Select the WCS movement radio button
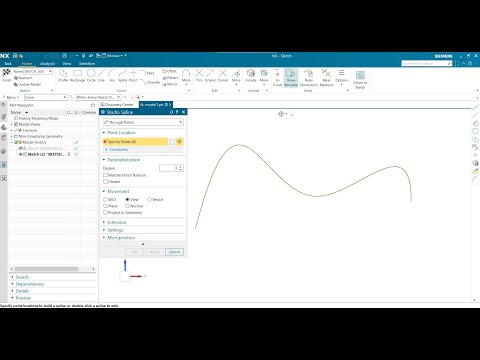This screenshot has height=360, width=480. (x=105, y=199)
